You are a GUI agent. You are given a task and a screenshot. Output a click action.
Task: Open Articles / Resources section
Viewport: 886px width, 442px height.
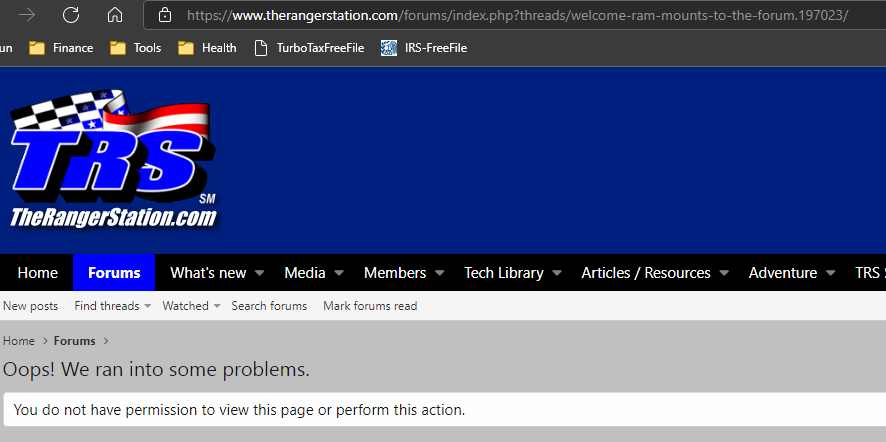coord(646,273)
